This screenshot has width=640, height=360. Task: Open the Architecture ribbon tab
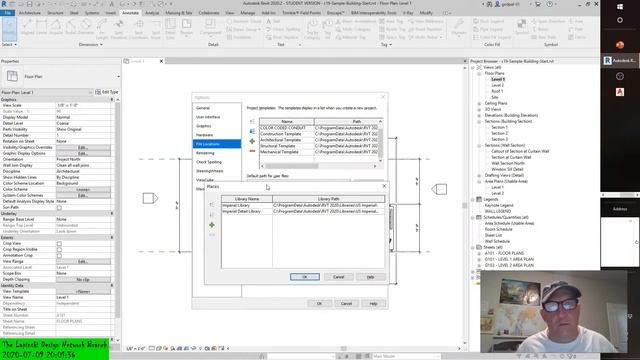(30, 13)
